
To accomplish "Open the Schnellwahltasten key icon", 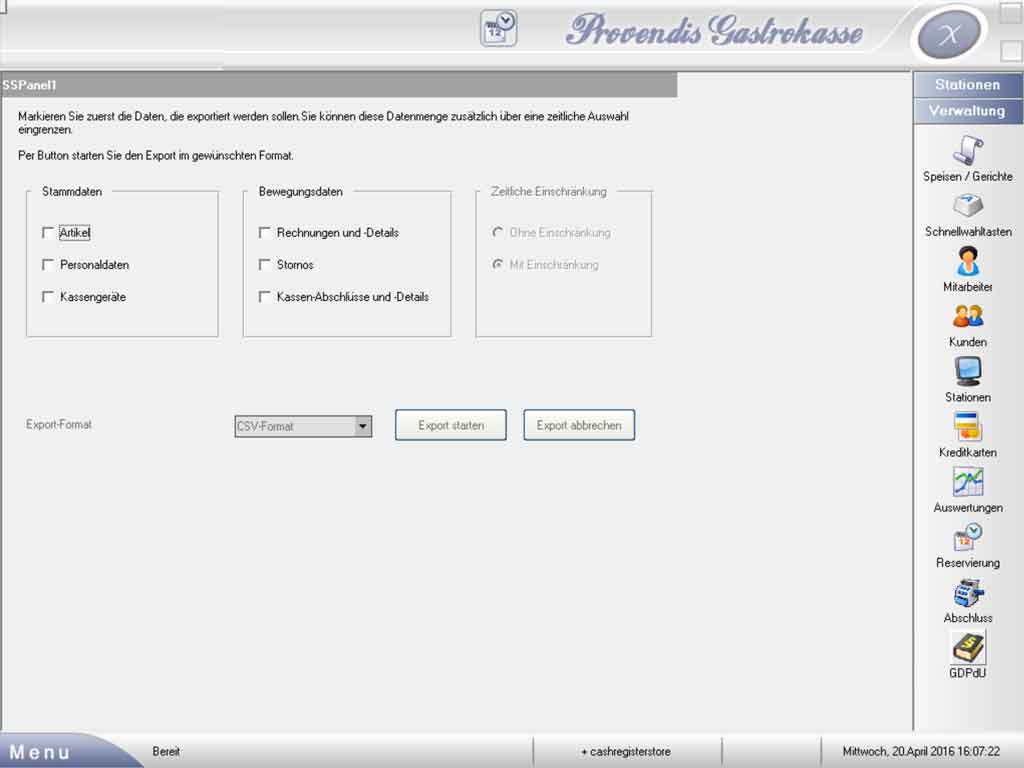I will [968, 206].
